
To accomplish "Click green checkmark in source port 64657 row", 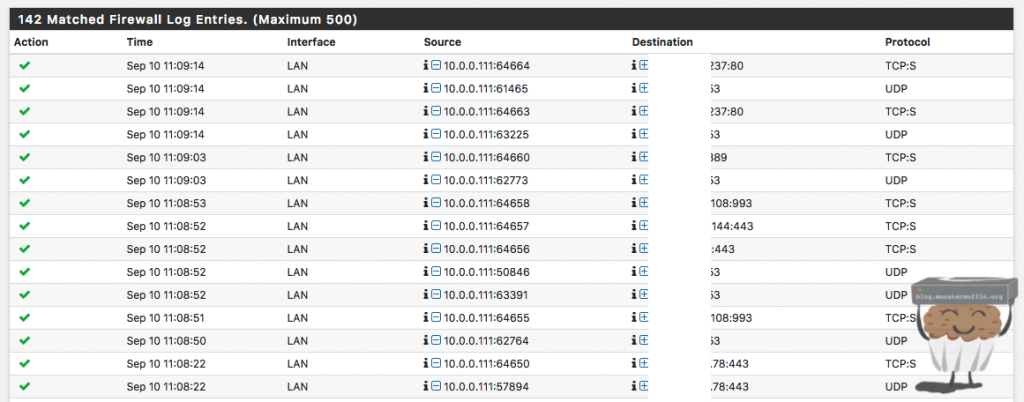I will pos(24,226).
